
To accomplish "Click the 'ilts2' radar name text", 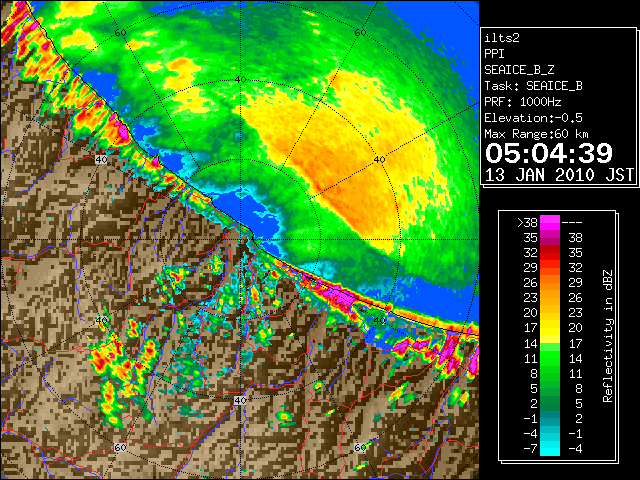I will [502, 38].
